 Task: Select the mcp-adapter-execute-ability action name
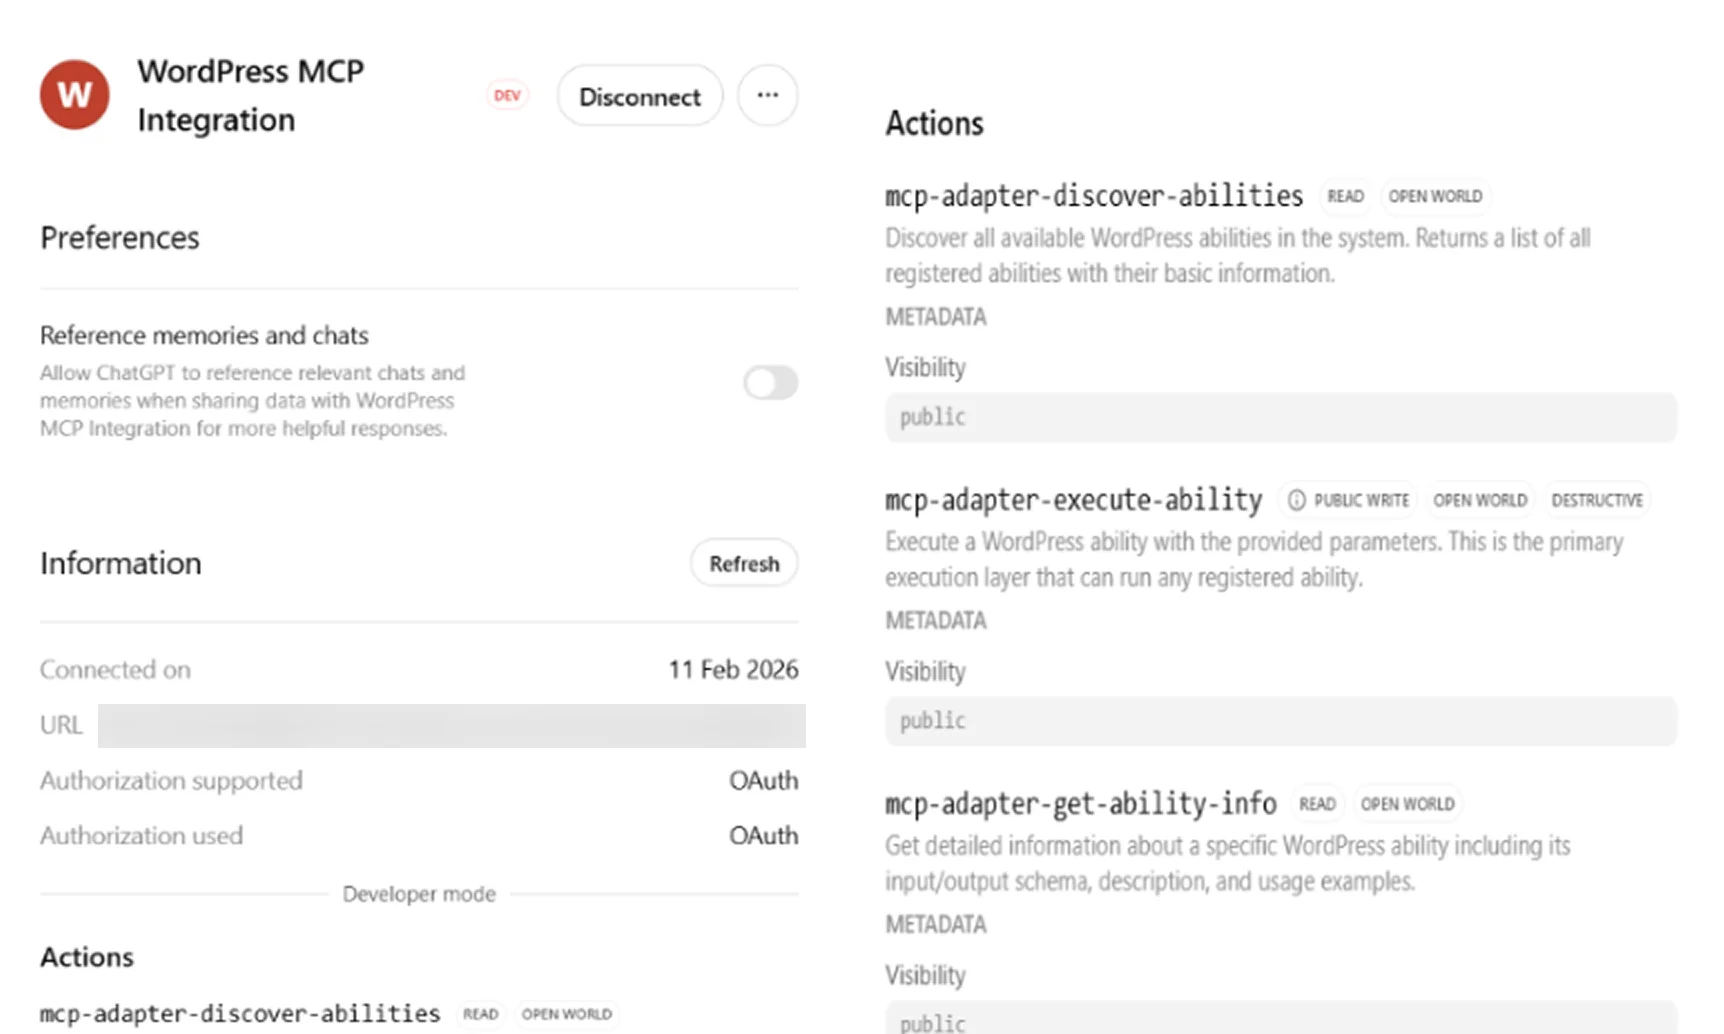tap(1073, 499)
